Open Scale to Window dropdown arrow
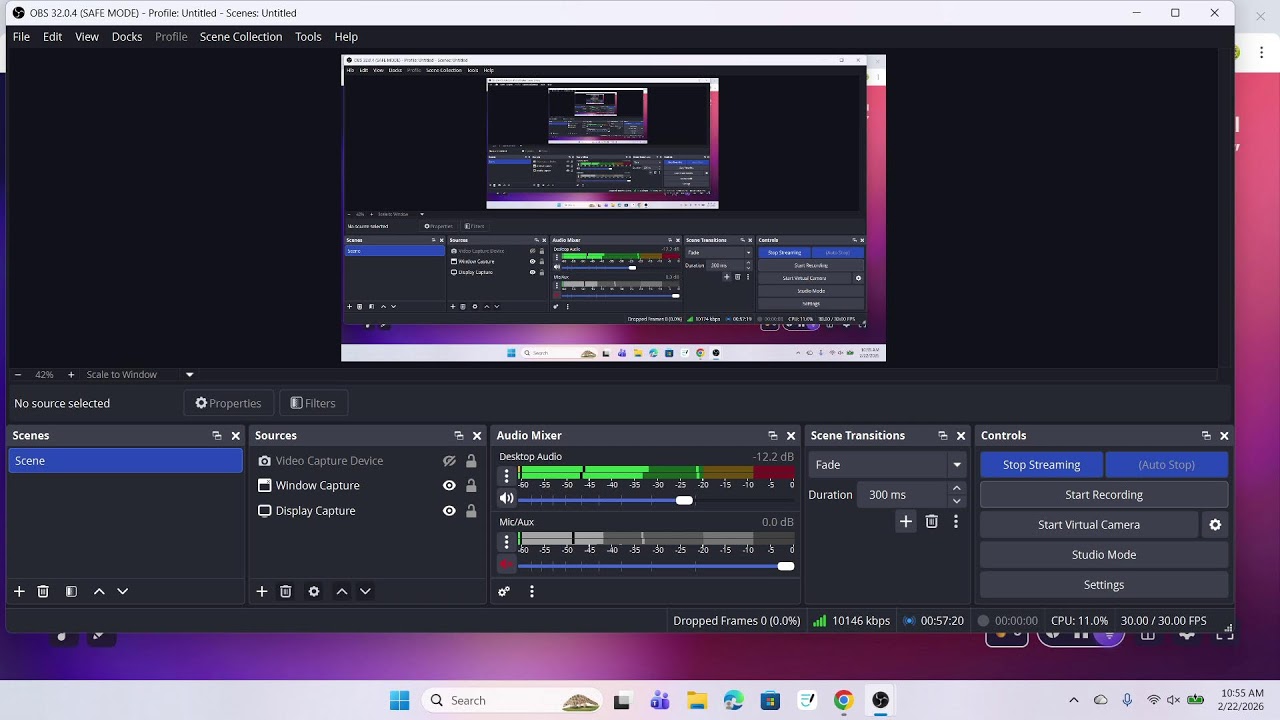 [x=189, y=374]
